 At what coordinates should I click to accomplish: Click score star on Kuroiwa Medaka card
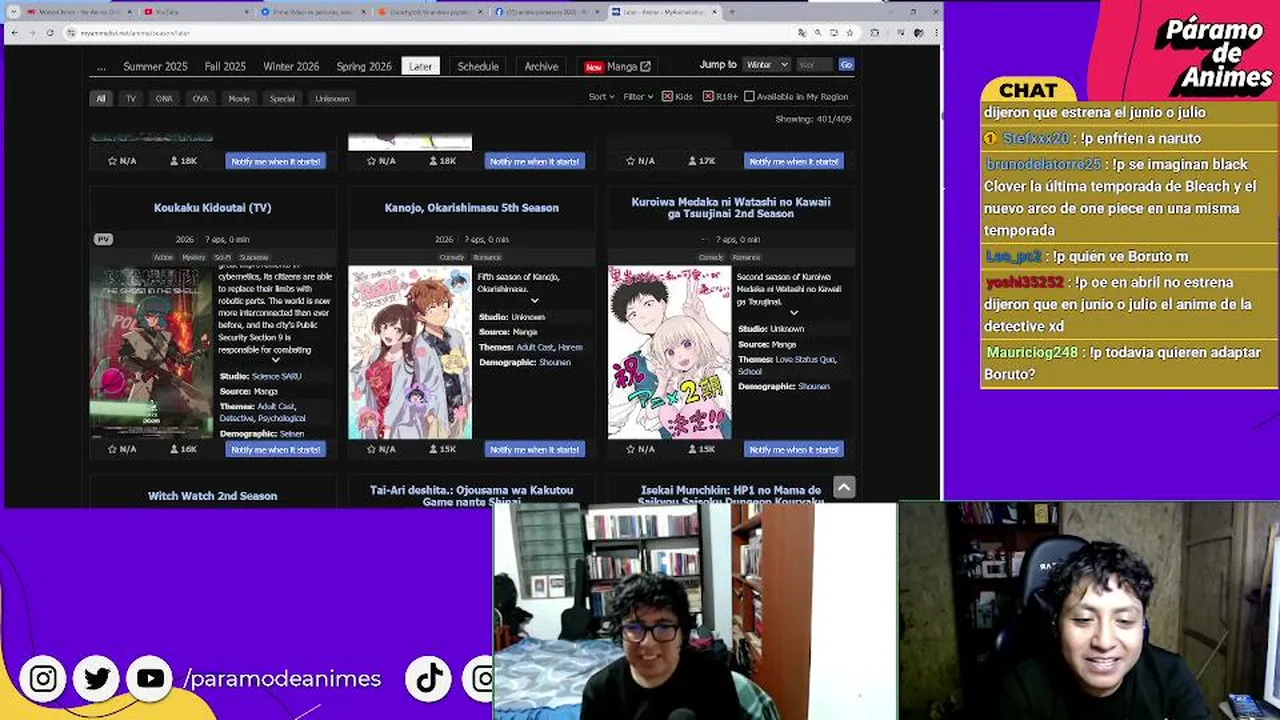630,449
